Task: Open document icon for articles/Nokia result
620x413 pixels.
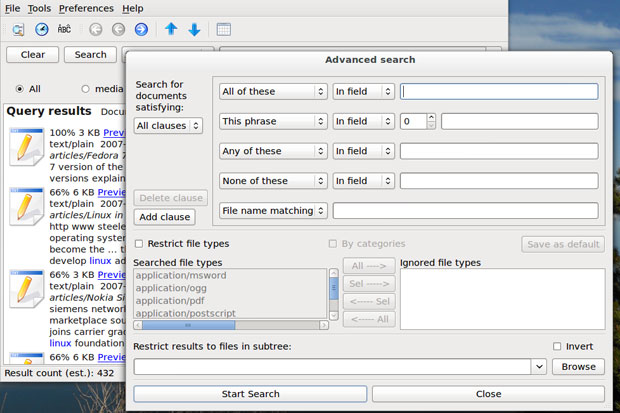Action: coord(26,289)
